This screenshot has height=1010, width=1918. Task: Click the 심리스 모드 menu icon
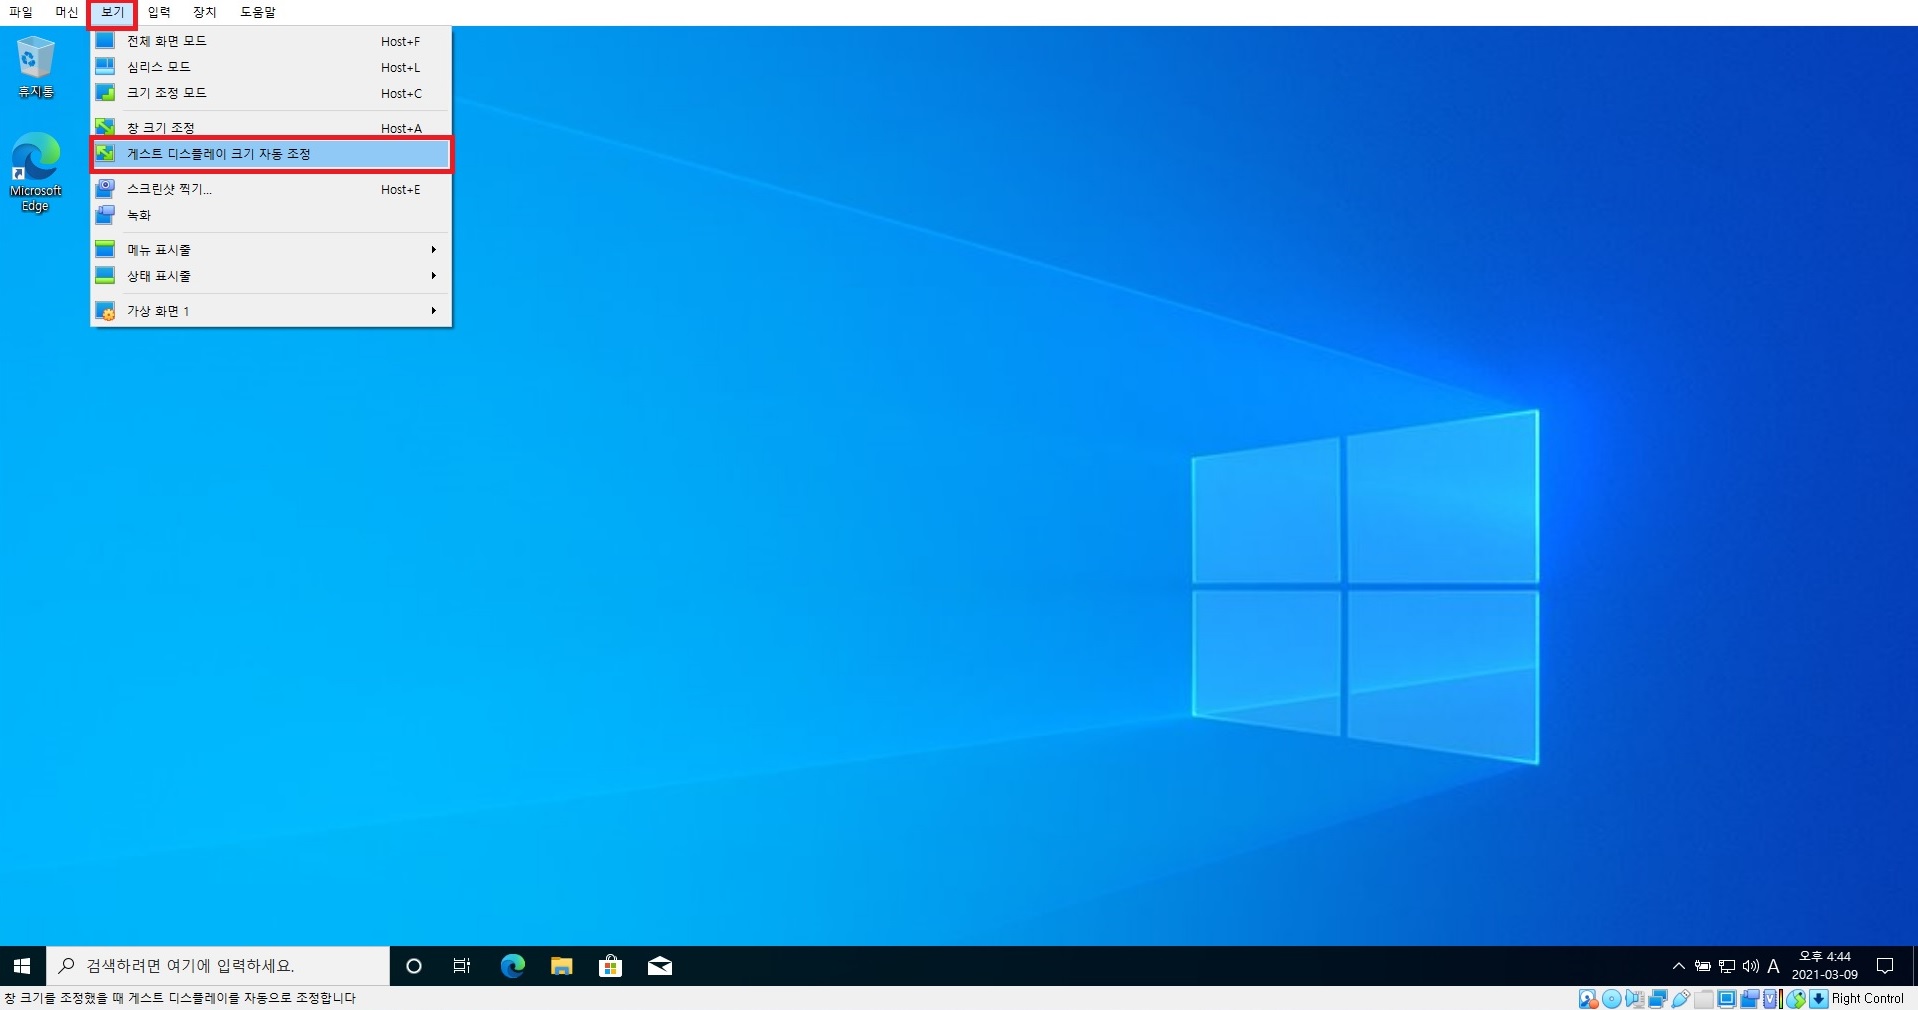coord(105,67)
